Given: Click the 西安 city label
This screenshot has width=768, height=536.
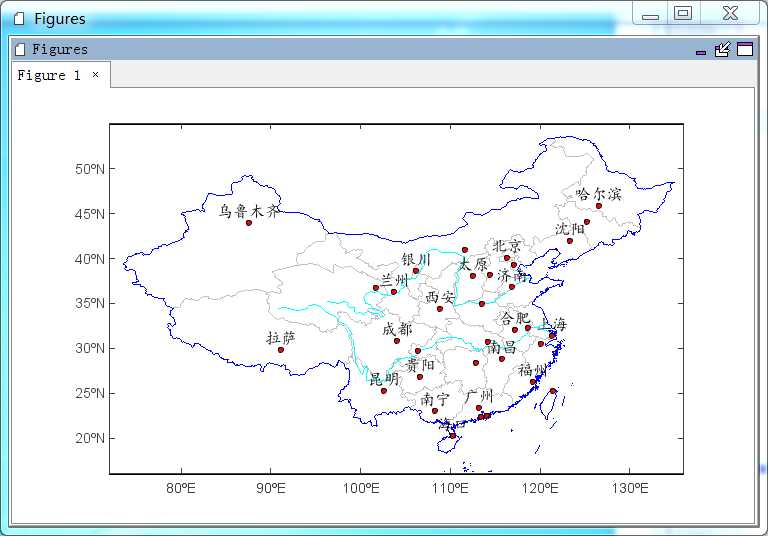Looking at the screenshot, I should [x=439, y=297].
